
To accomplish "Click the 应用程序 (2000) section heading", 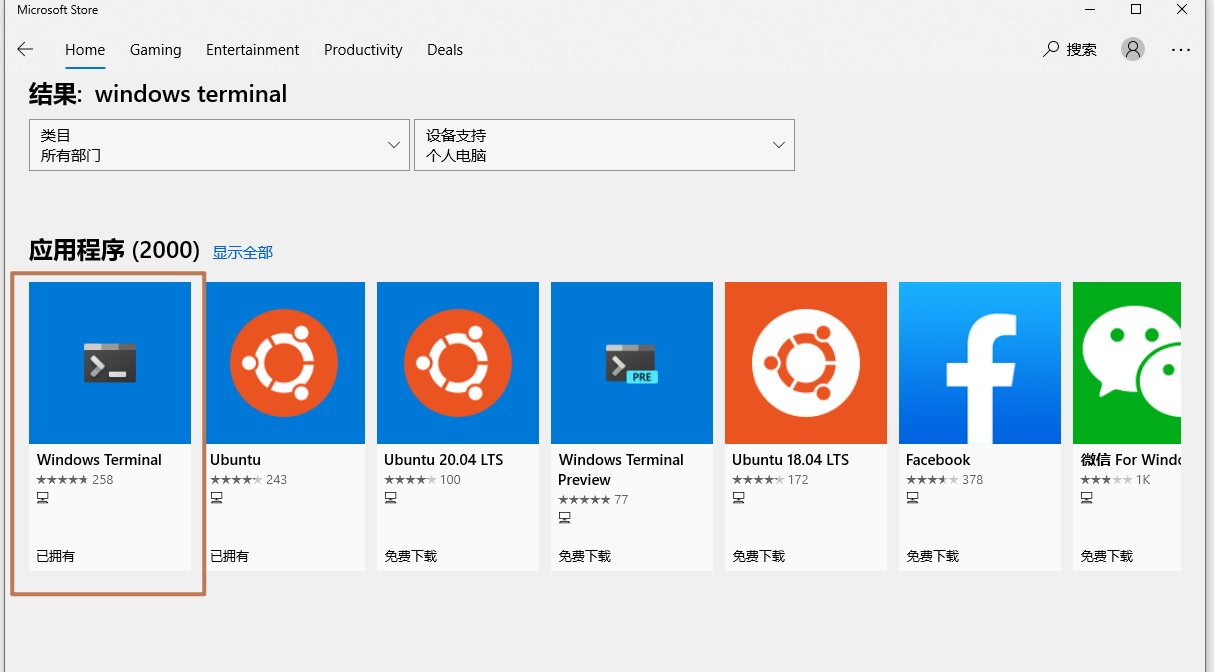I will [x=114, y=250].
